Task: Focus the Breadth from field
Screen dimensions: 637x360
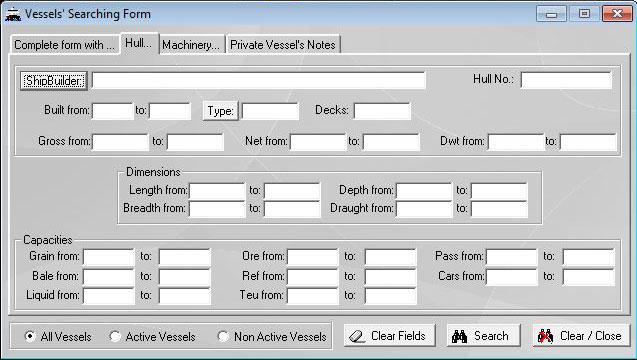Action: [x=217, y=209]
